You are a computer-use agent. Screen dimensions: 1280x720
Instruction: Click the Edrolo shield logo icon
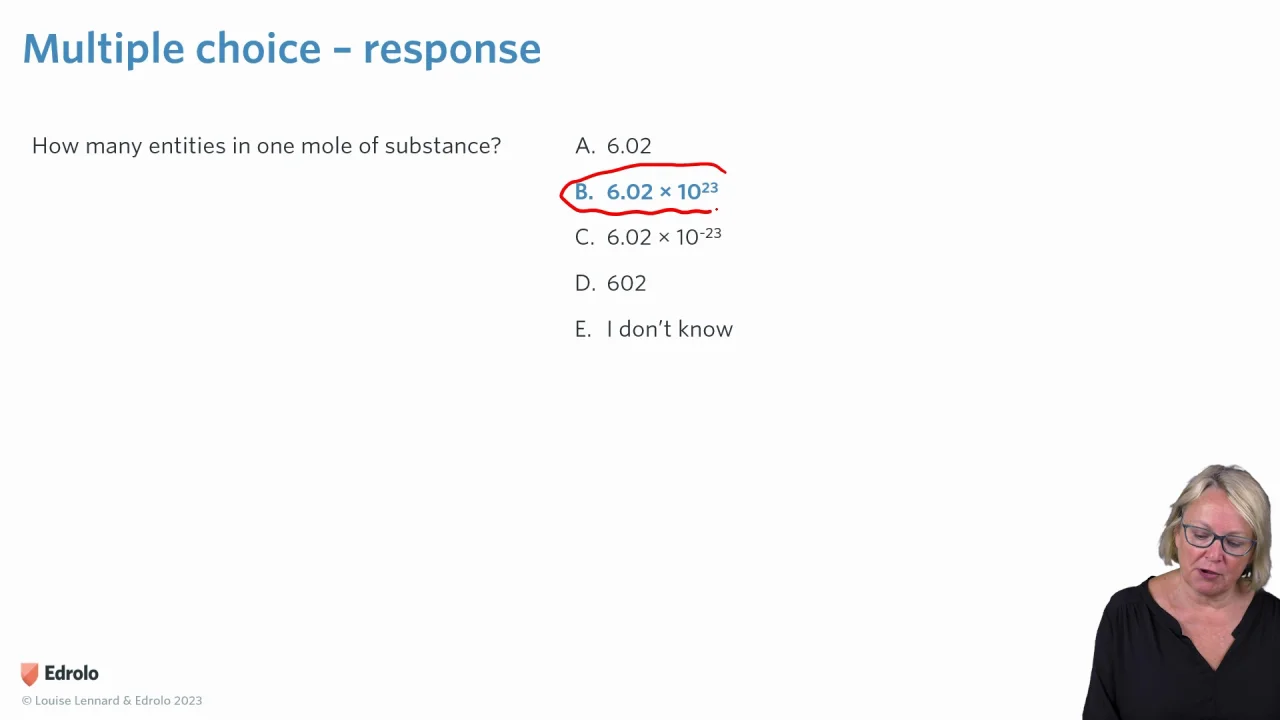[x=30, y=674]
